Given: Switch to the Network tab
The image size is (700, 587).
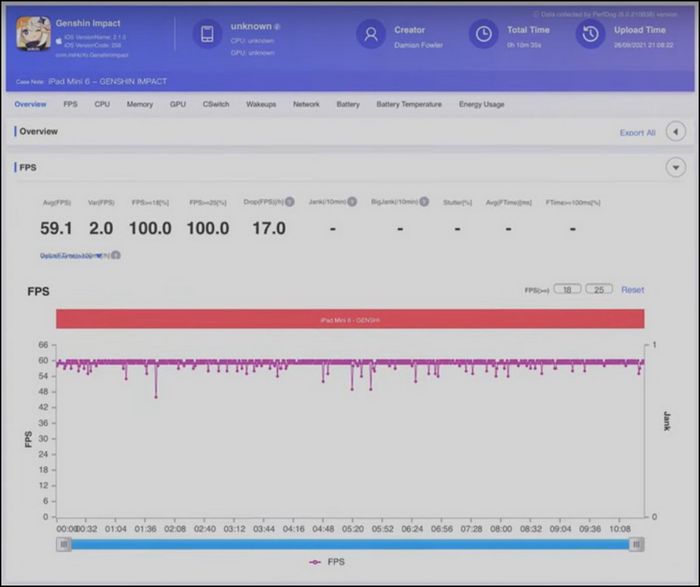Looking at the screenshot, I should (x=306, y=104).
